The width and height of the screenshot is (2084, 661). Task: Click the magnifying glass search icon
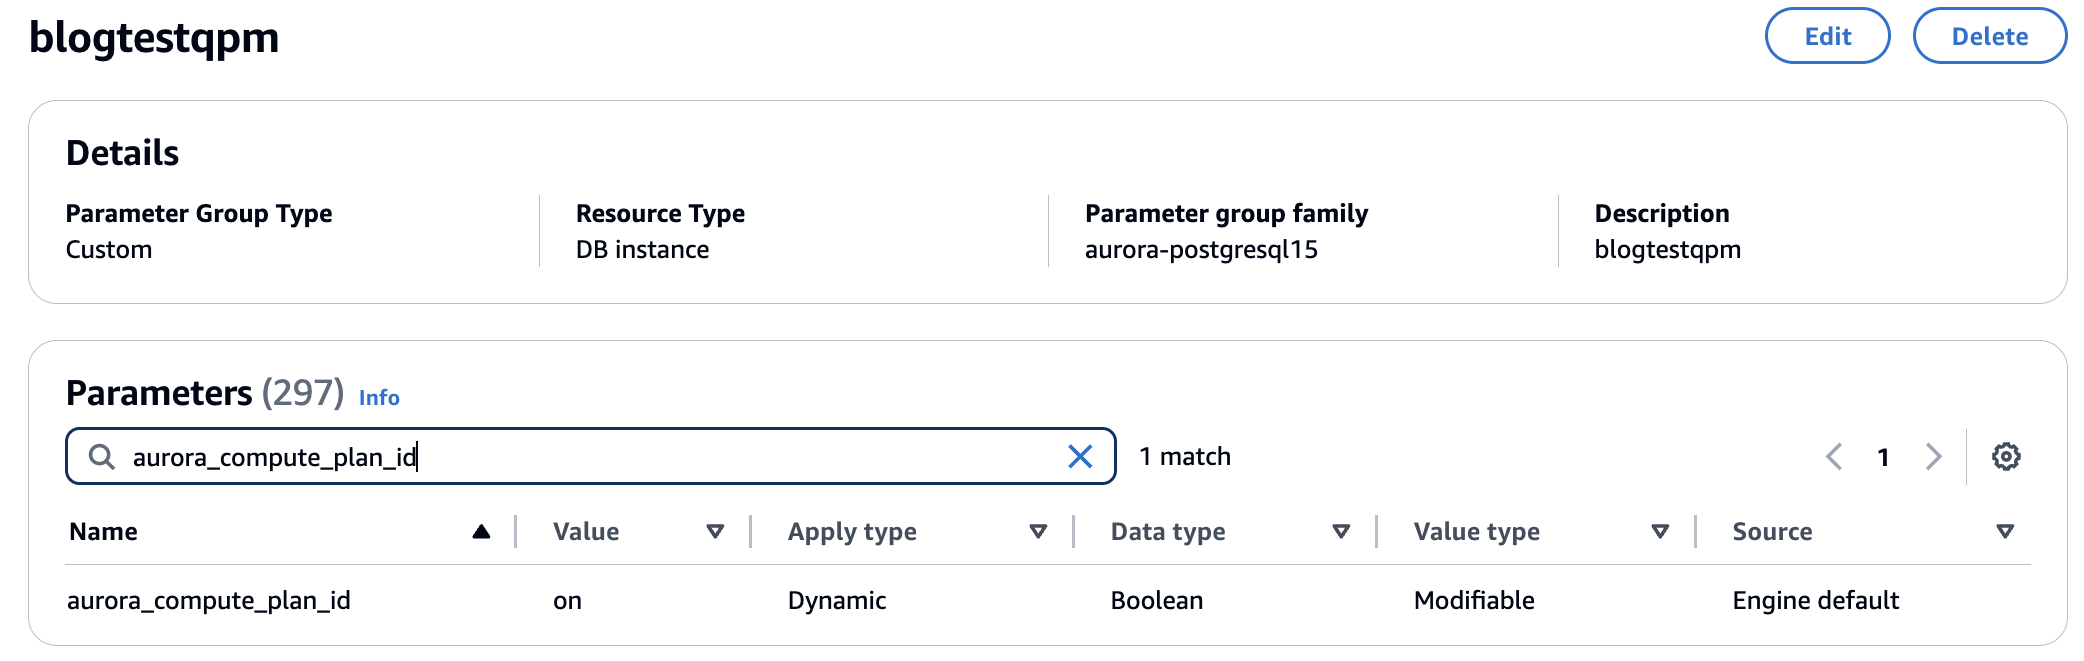tap(101, 457)
